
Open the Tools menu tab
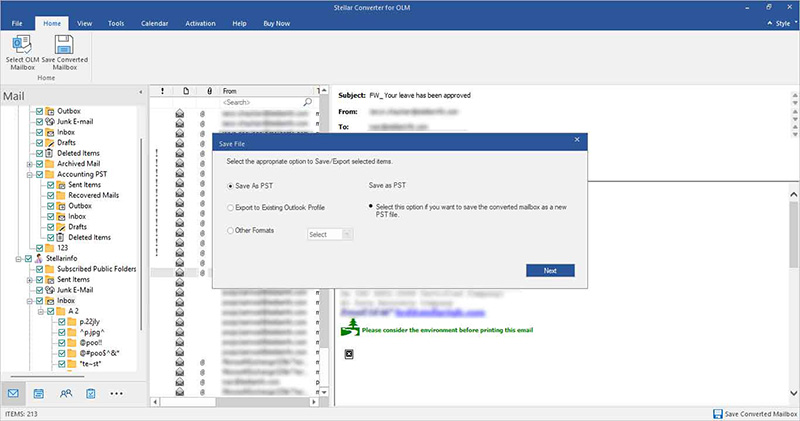116,21
